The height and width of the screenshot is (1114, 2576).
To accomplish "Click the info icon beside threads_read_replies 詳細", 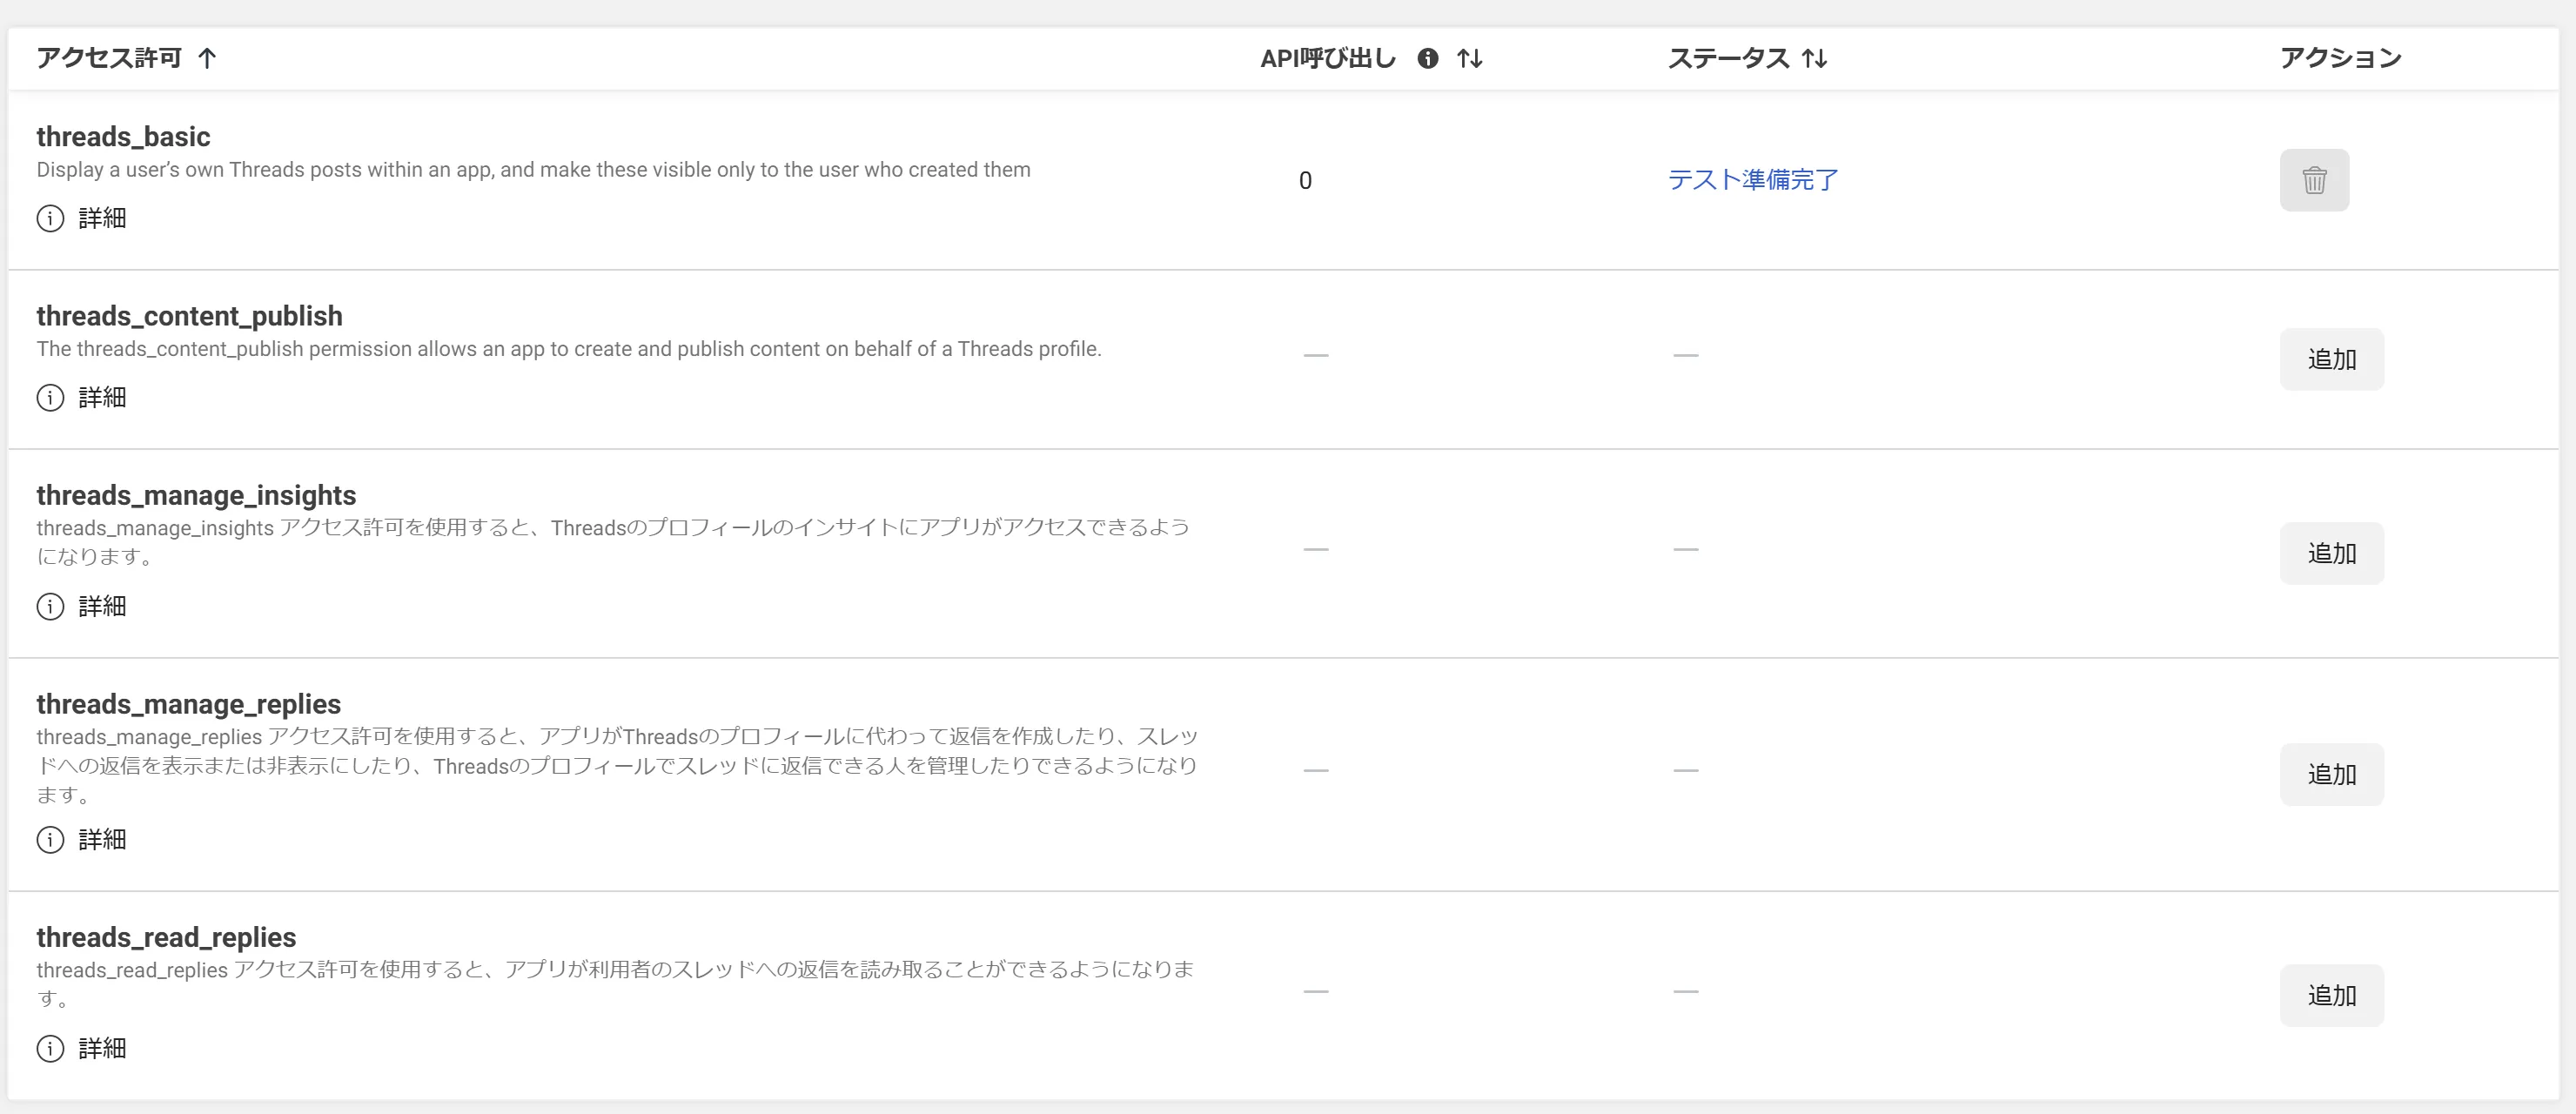I will click(x=50, y=1049).
